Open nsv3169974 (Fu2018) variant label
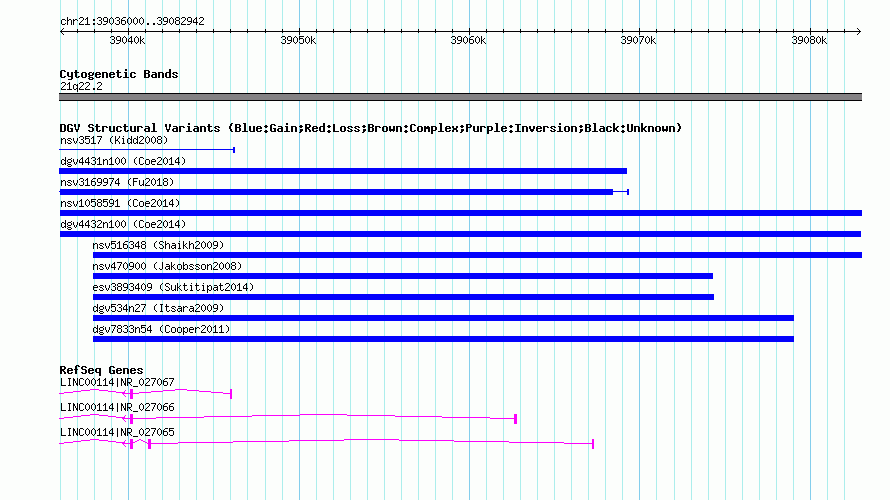This screenshot has height=500, width=890. [117, 182]
